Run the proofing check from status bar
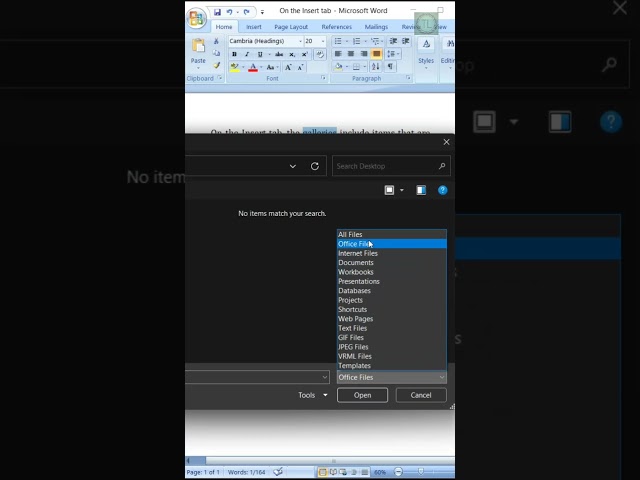 [278, 472]
